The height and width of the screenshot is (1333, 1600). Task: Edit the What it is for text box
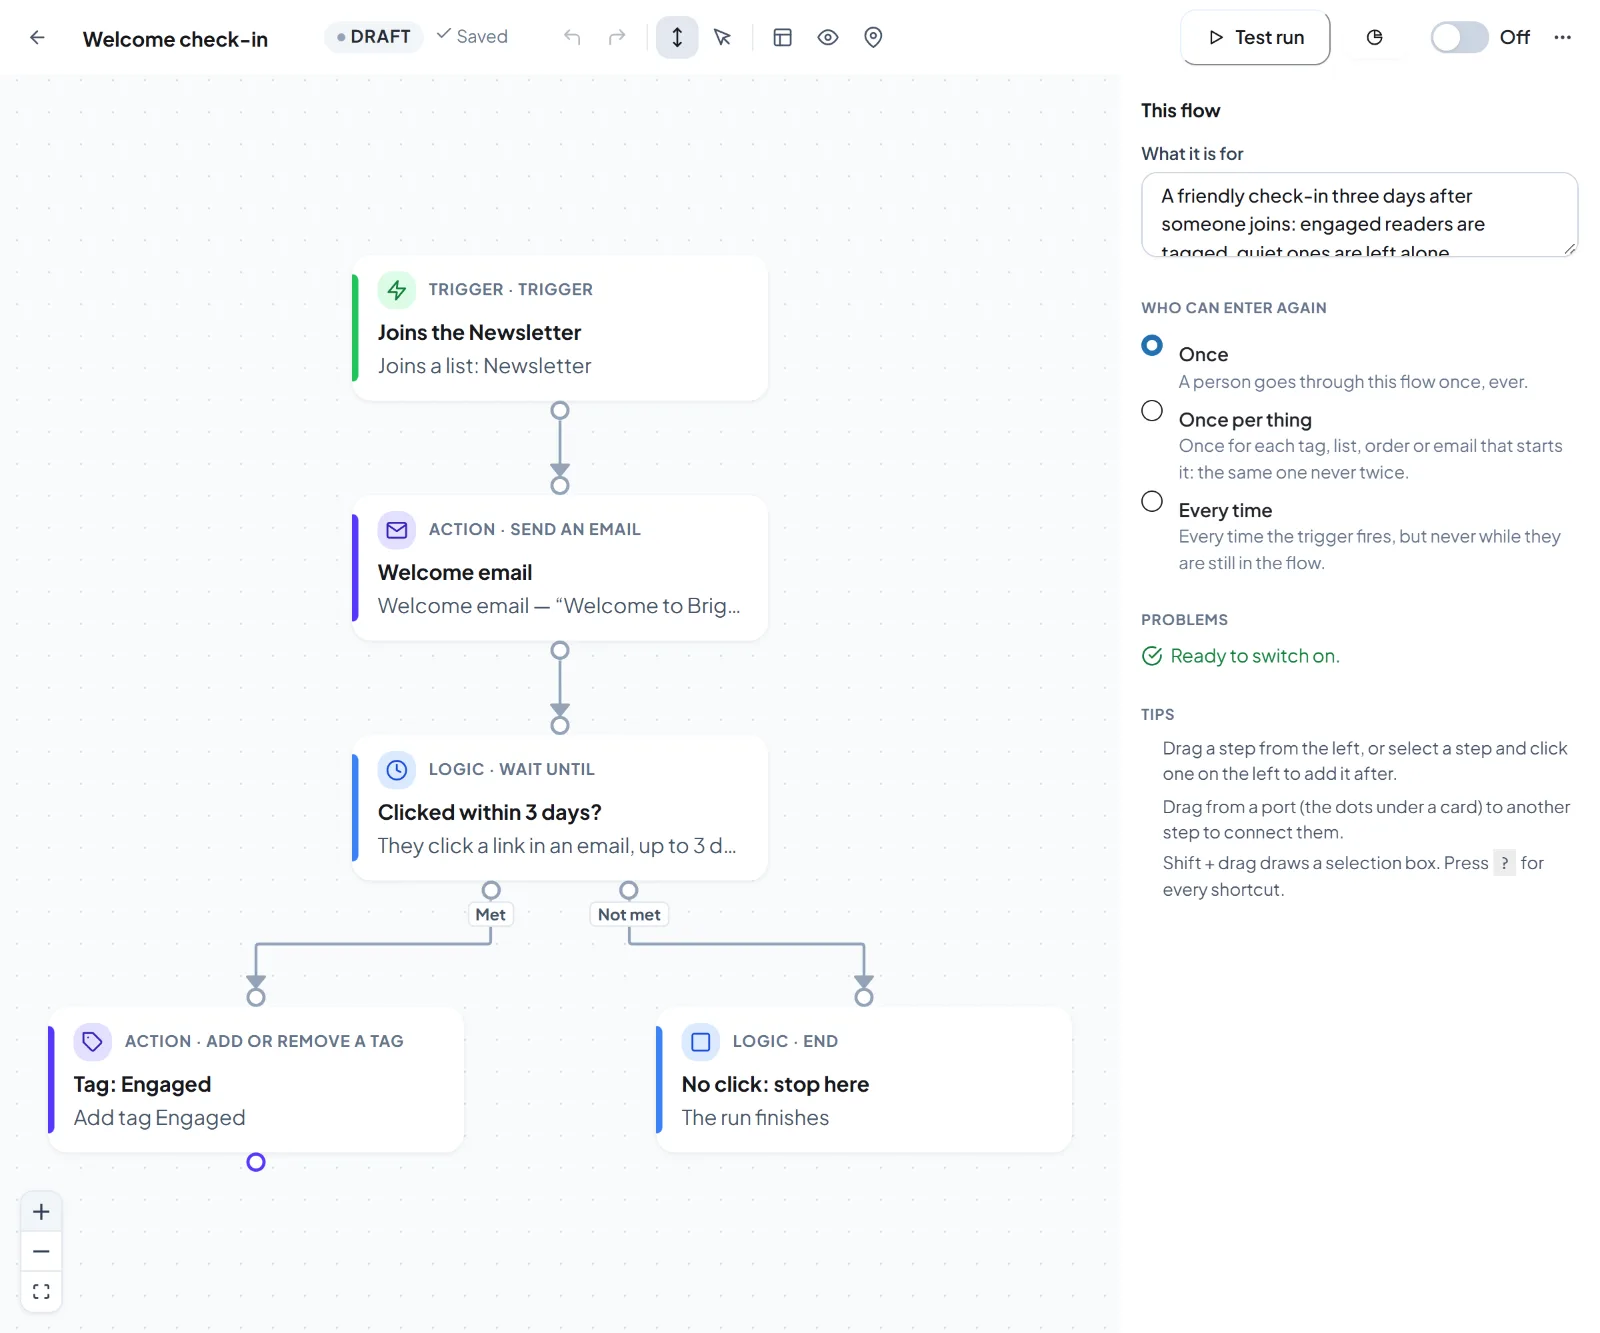click(x=1359, y=214)
